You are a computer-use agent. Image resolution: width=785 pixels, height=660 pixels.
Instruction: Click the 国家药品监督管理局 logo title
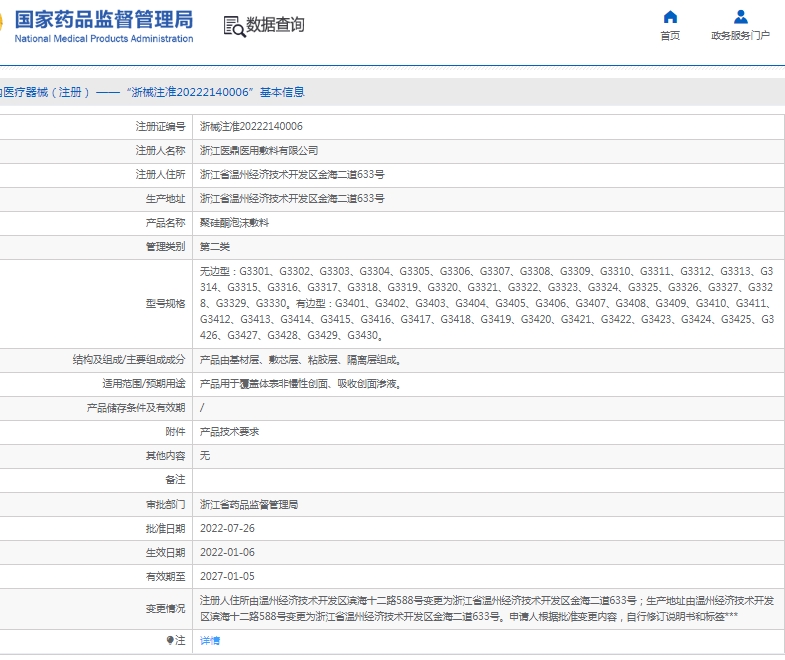(104, 20)
